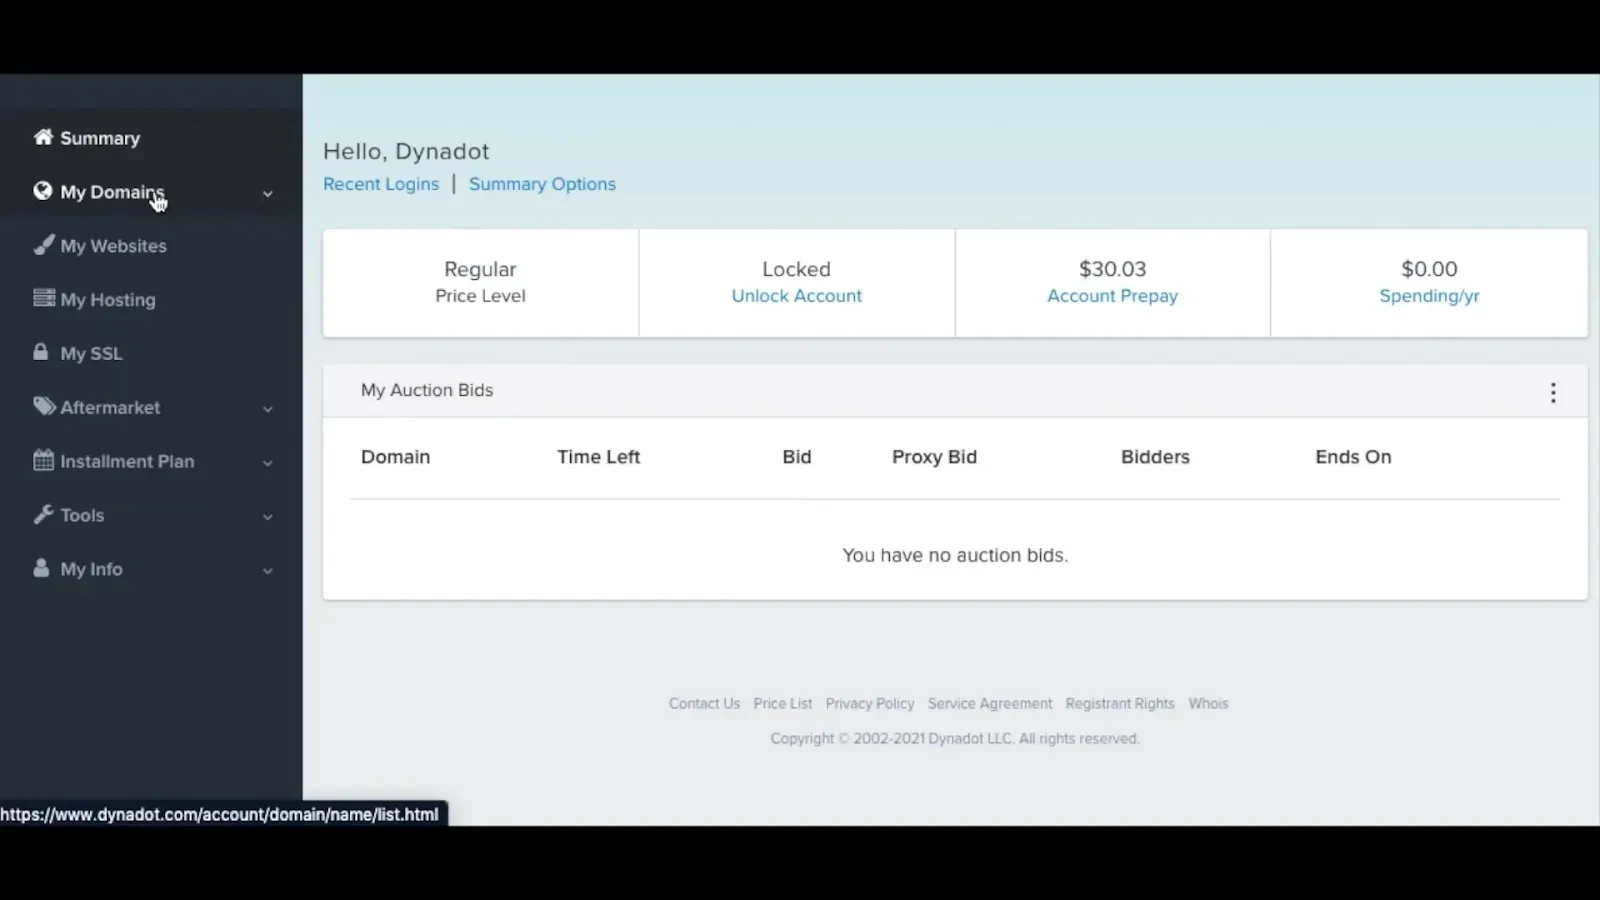Open the Whois footer link

point(1208,704)
